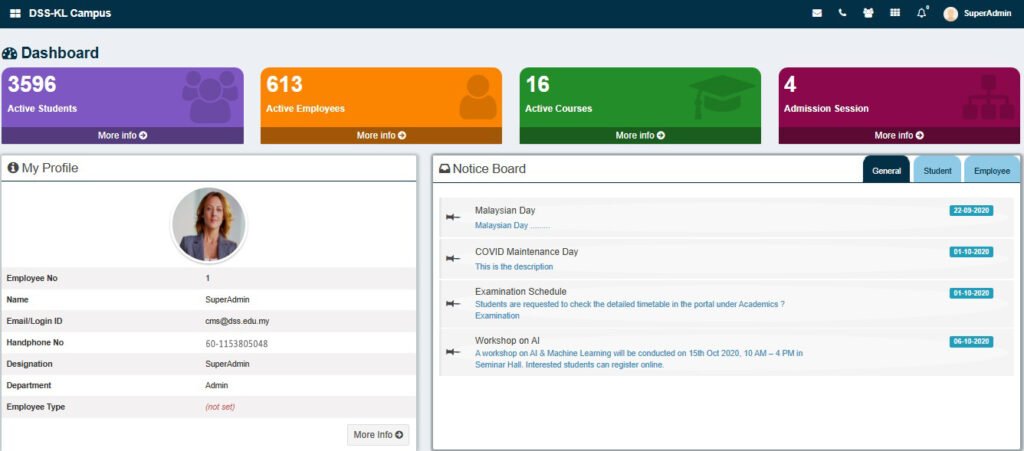
Task: Click the pin icon beside Malaysian Day
Action: pyautogui.click(x=453, y=217)
